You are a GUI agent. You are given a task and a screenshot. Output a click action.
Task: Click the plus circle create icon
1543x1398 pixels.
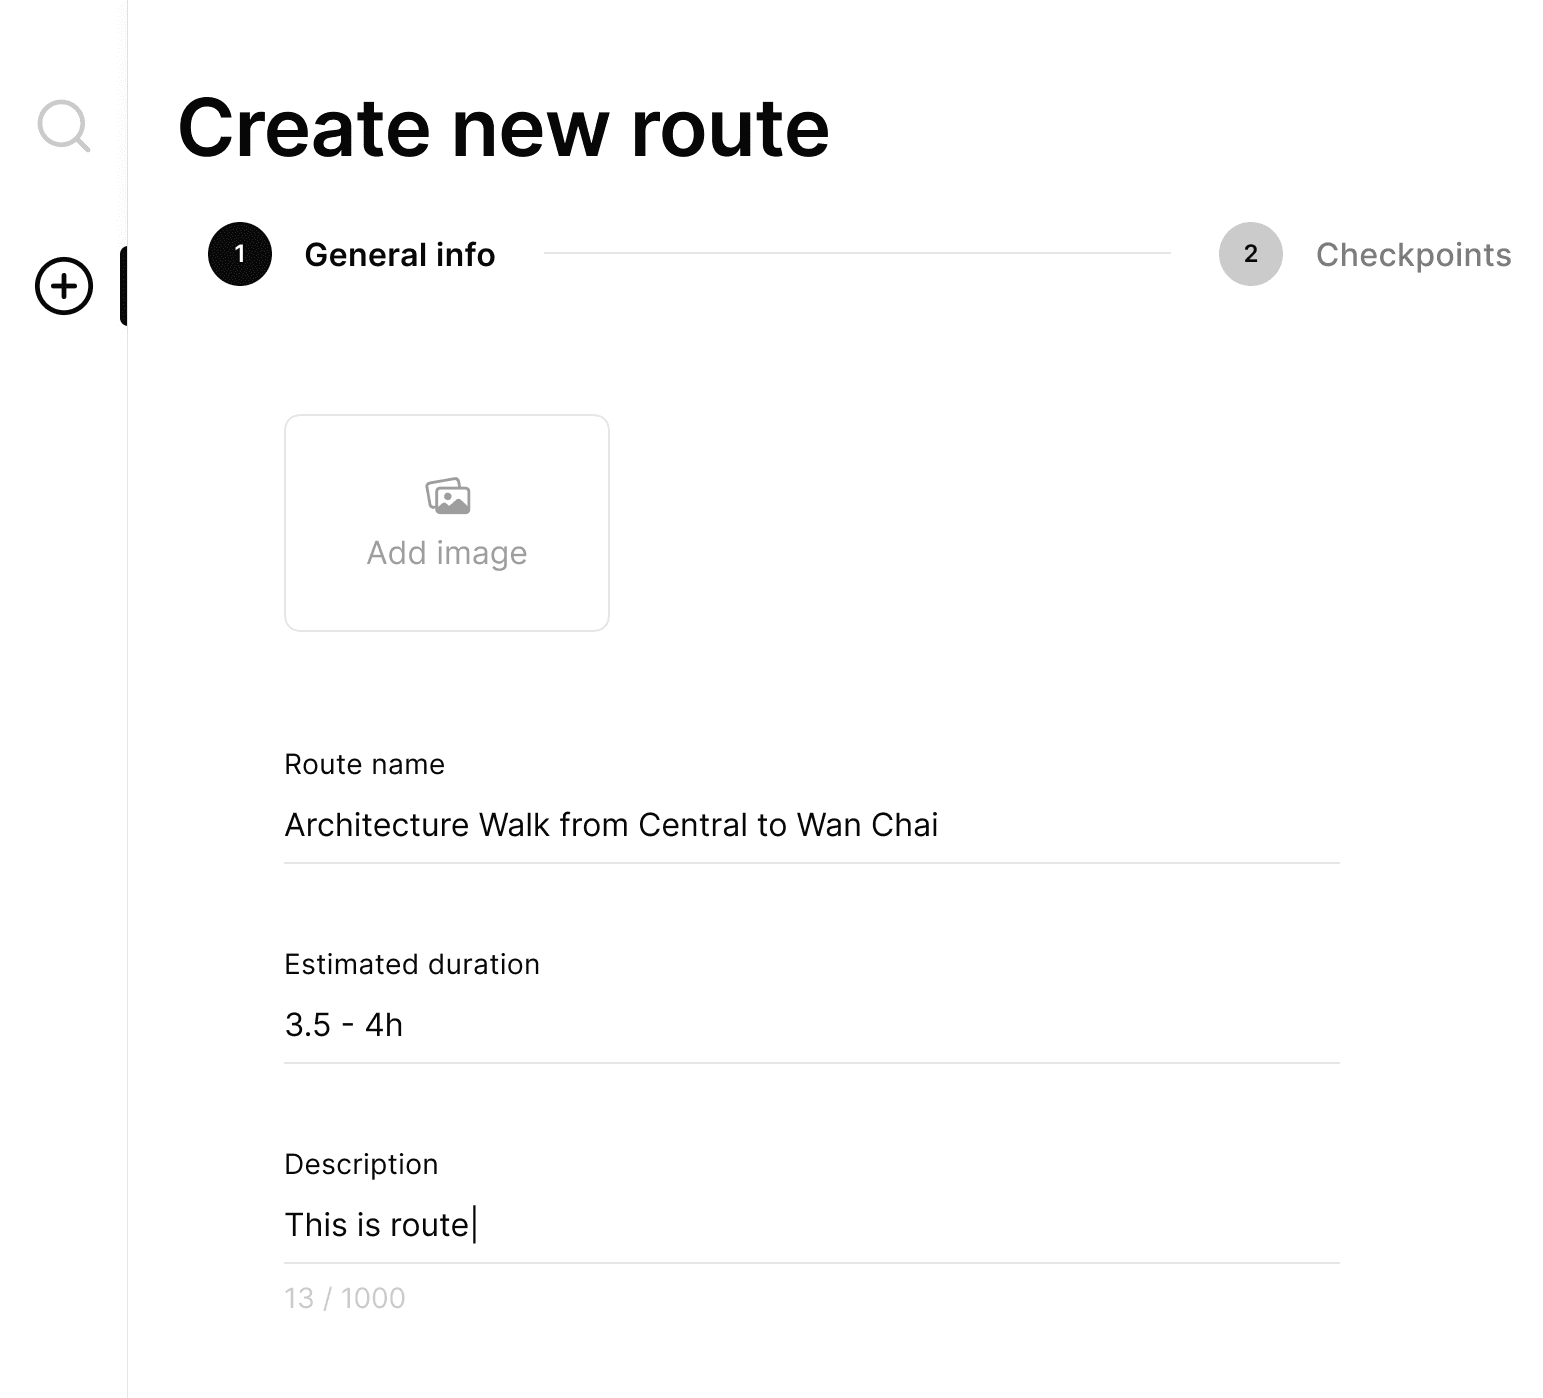click(x=64, y=286)
